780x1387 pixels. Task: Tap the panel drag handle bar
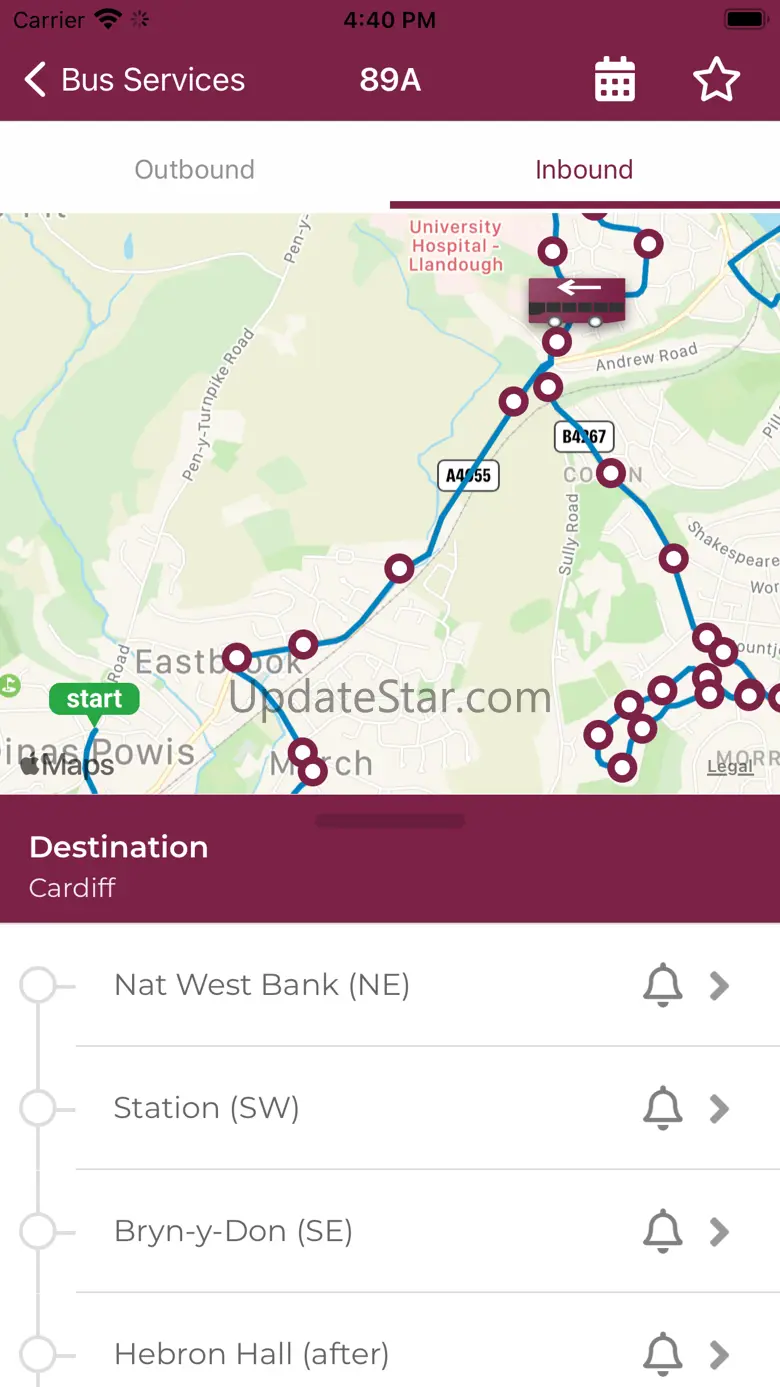pyautogui.click(x=390, y=821)
